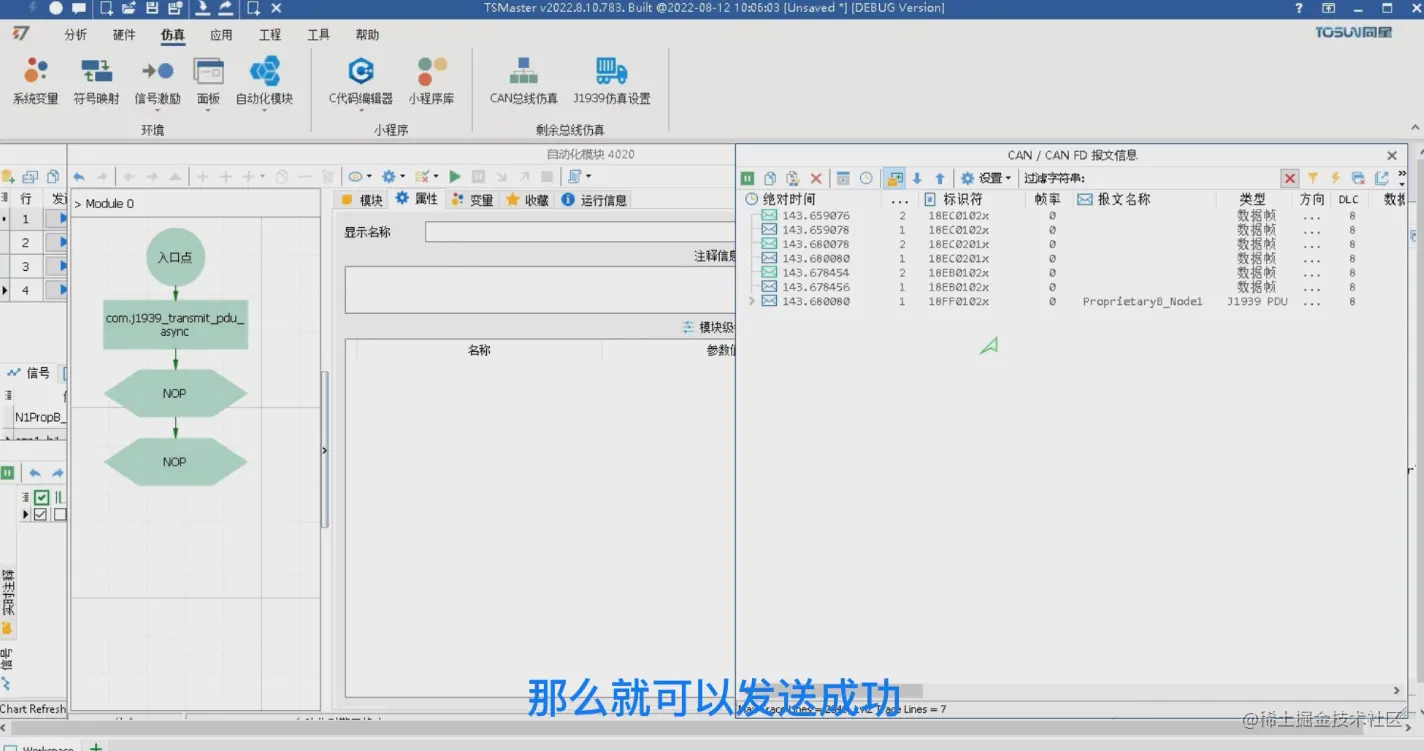The image size is (1424, 751).
Task: Open 小程序库 mini program library
Action: point(431,81)
